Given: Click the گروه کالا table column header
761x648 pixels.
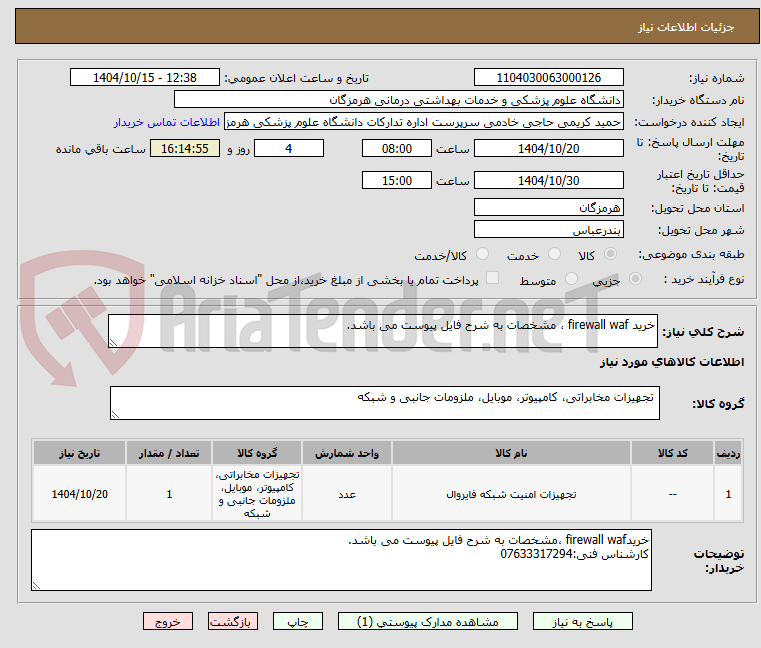Looking at the screenshot, I should 257,453.
